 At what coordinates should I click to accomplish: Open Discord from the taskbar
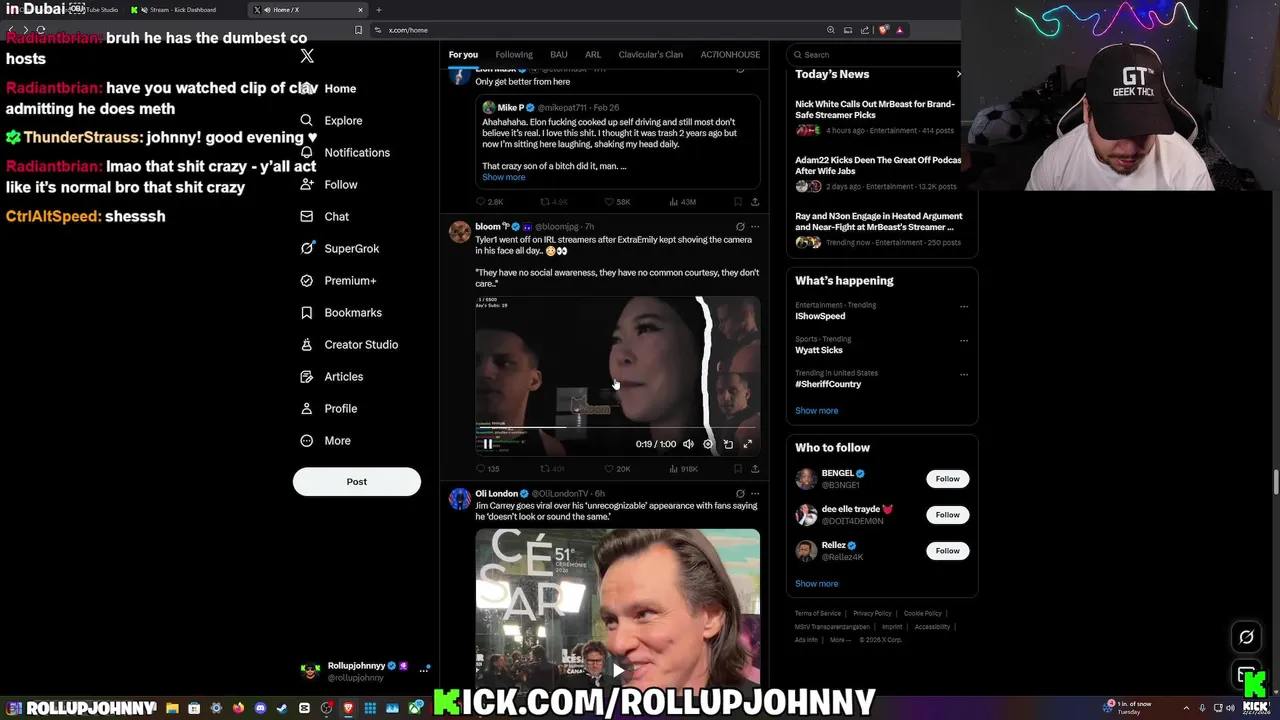(260, 708)
